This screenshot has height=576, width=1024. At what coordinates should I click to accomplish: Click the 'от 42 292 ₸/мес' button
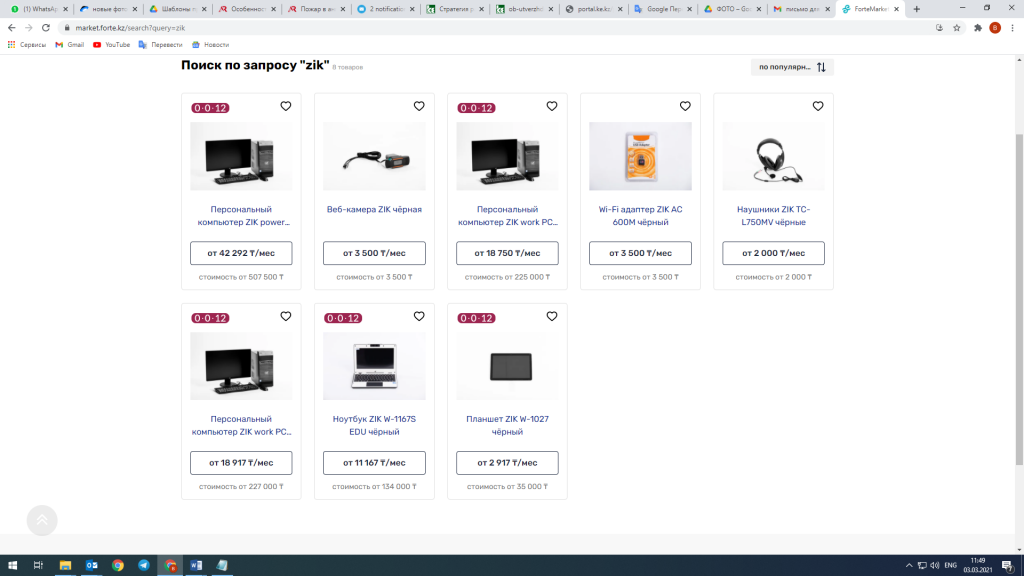[241, 253]
